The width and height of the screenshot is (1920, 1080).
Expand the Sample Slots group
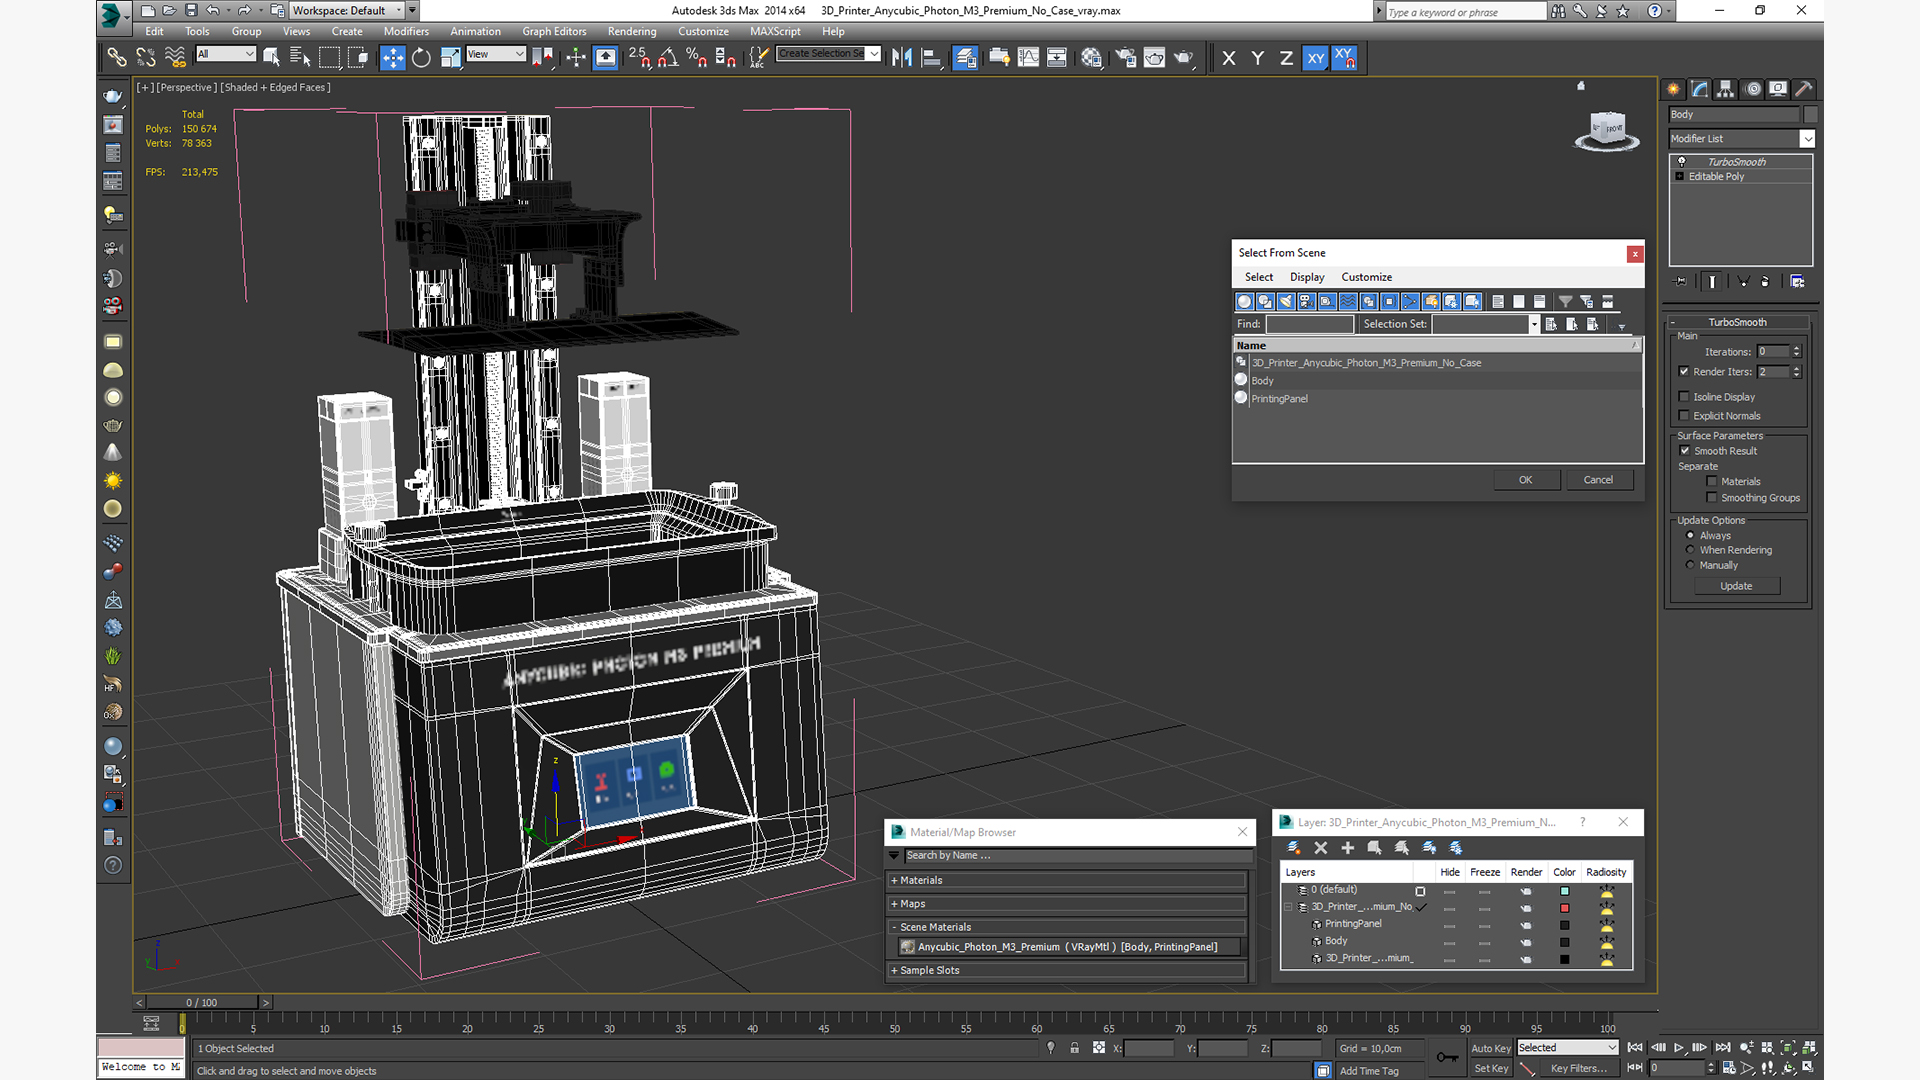pos(1068,971)
